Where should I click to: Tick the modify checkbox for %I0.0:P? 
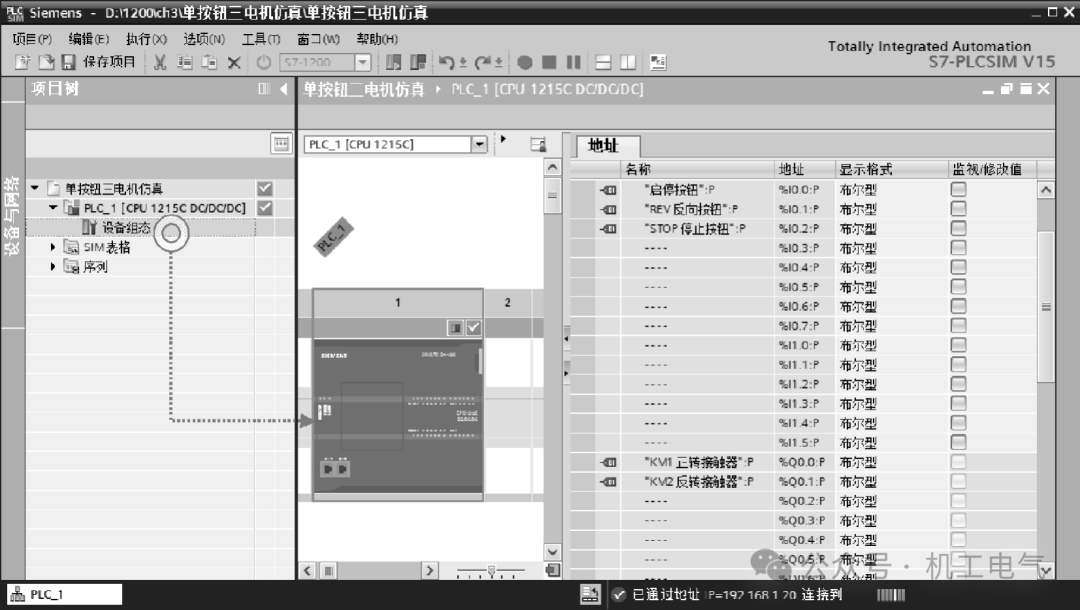click(958, 189)
